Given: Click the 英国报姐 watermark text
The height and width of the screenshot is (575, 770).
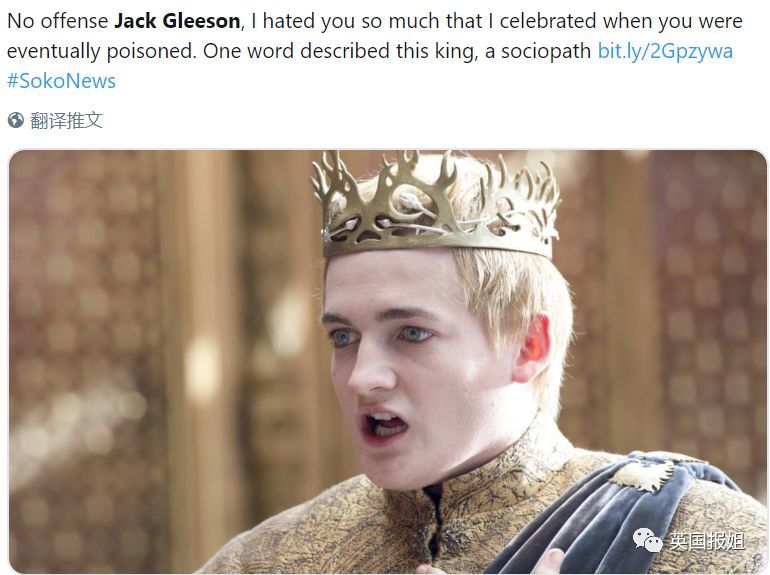Looking at the screenshot, I should point(707,541).
